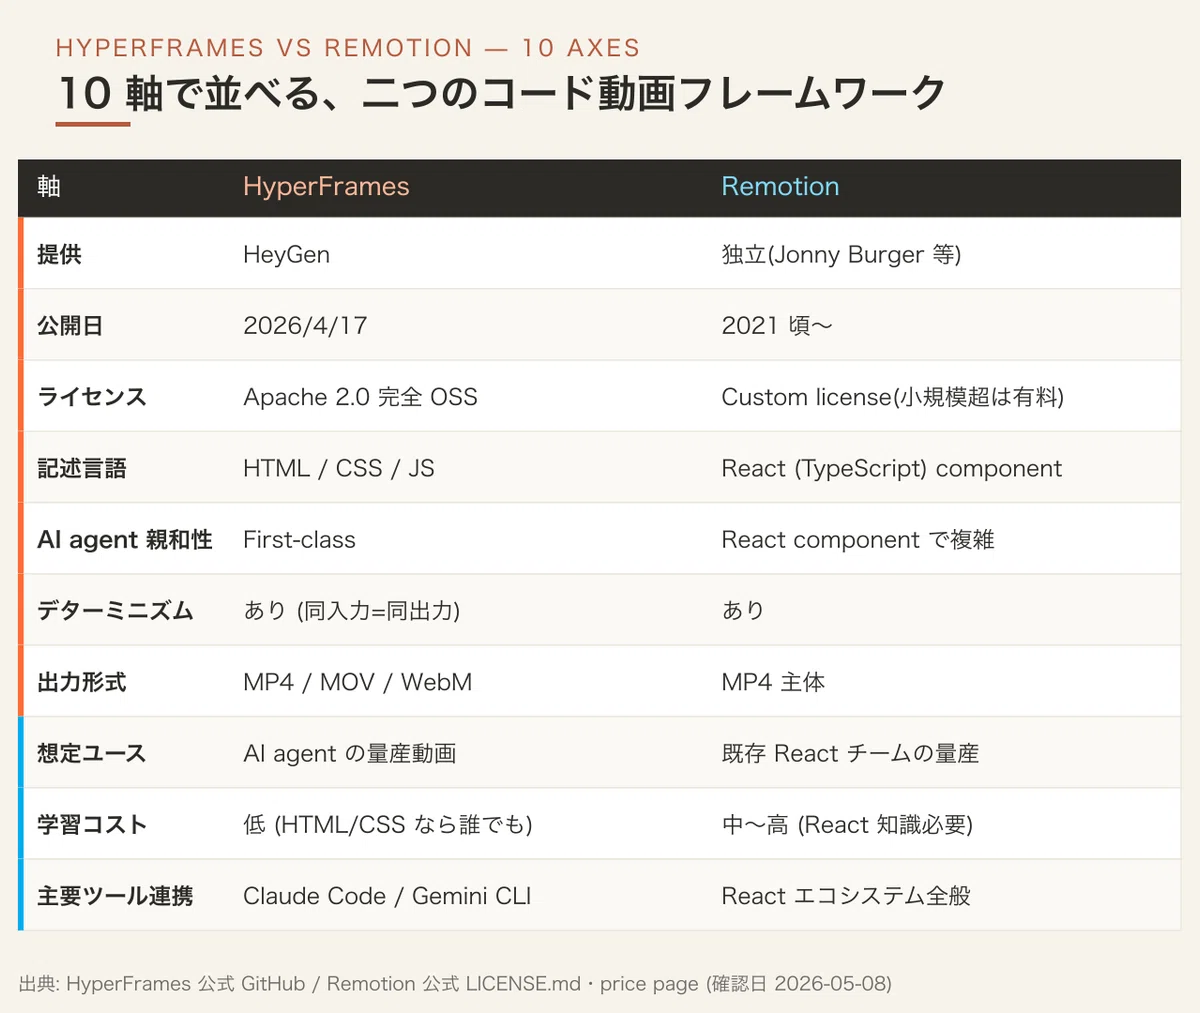Click the source footnote starting '出典: HyperFrames'
This screenshot has height=1013, width=1200.
(x=455, y=983)
